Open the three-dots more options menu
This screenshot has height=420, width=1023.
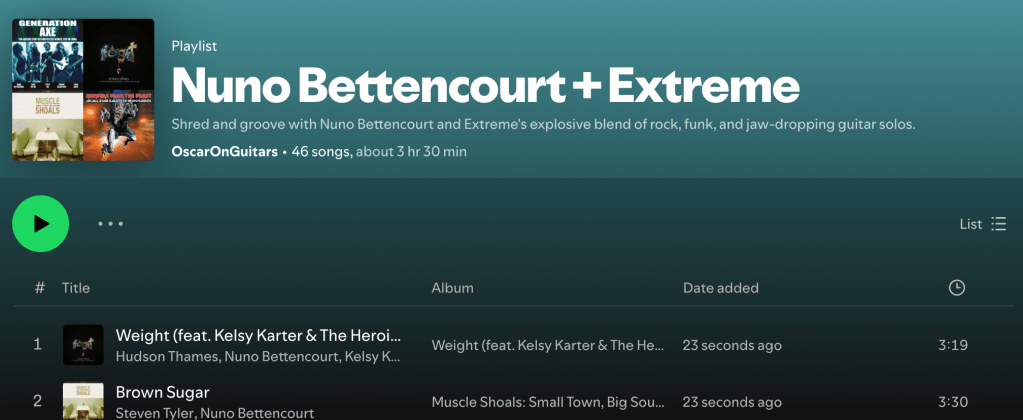click(x=110, y=224)
